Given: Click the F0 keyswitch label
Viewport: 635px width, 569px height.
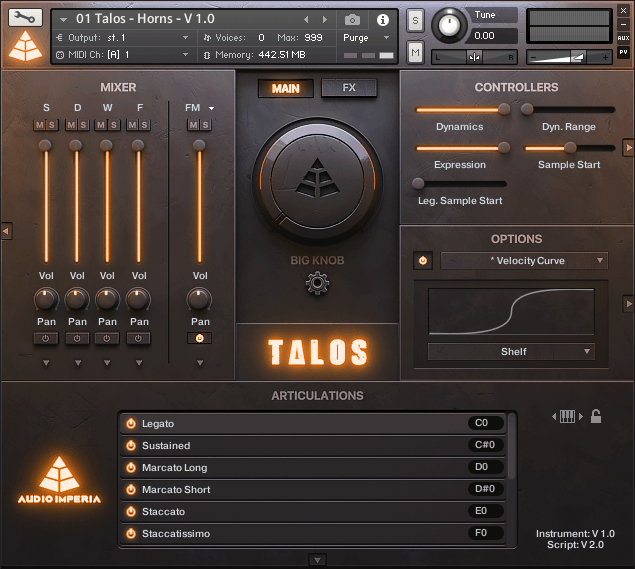Looking at the screenshot, I should pyautogui.click(x=486, y=533).
